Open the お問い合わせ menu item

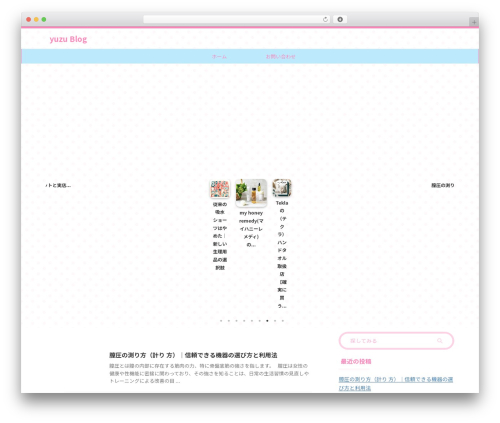click(281, 57)
